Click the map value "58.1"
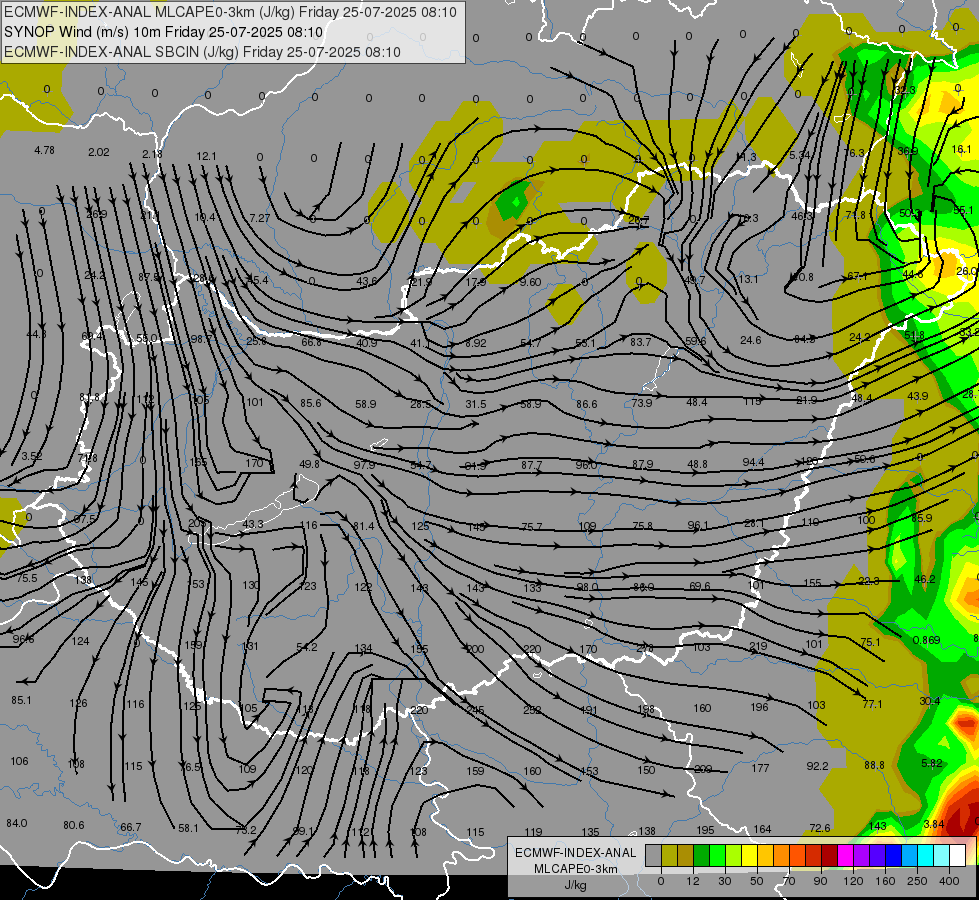 click(188, 828)
